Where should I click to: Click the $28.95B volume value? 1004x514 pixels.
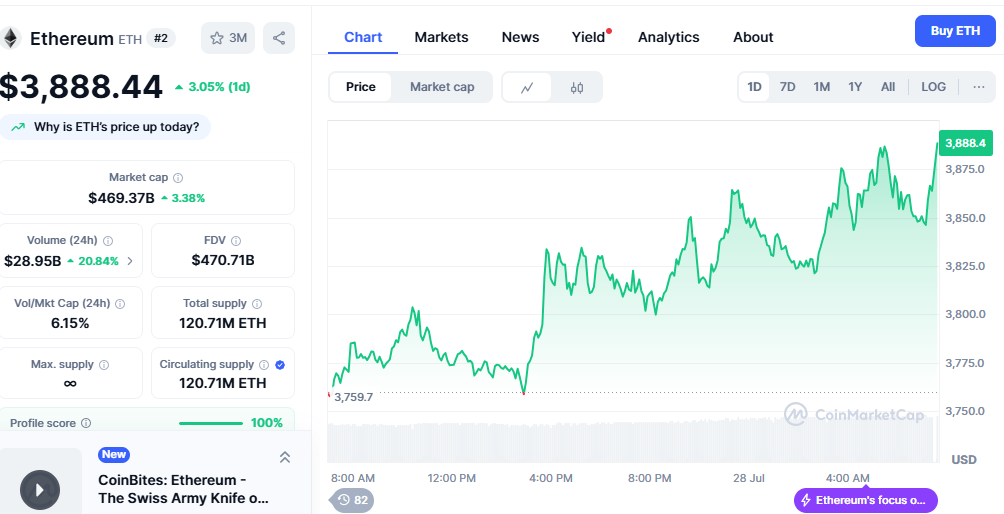point(33,261)
